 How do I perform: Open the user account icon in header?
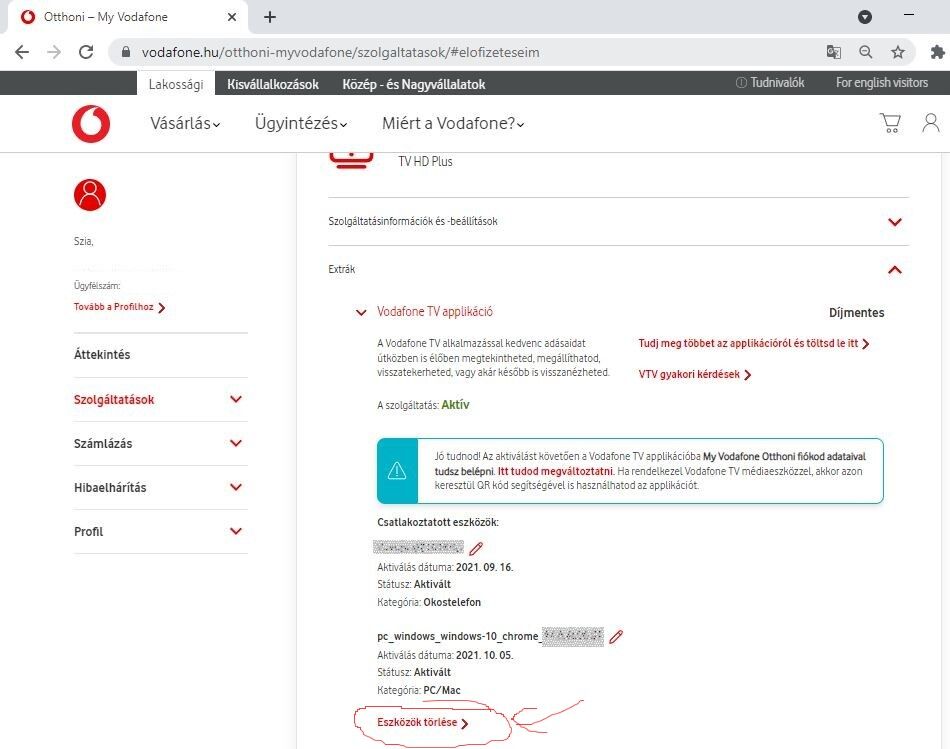931,123
